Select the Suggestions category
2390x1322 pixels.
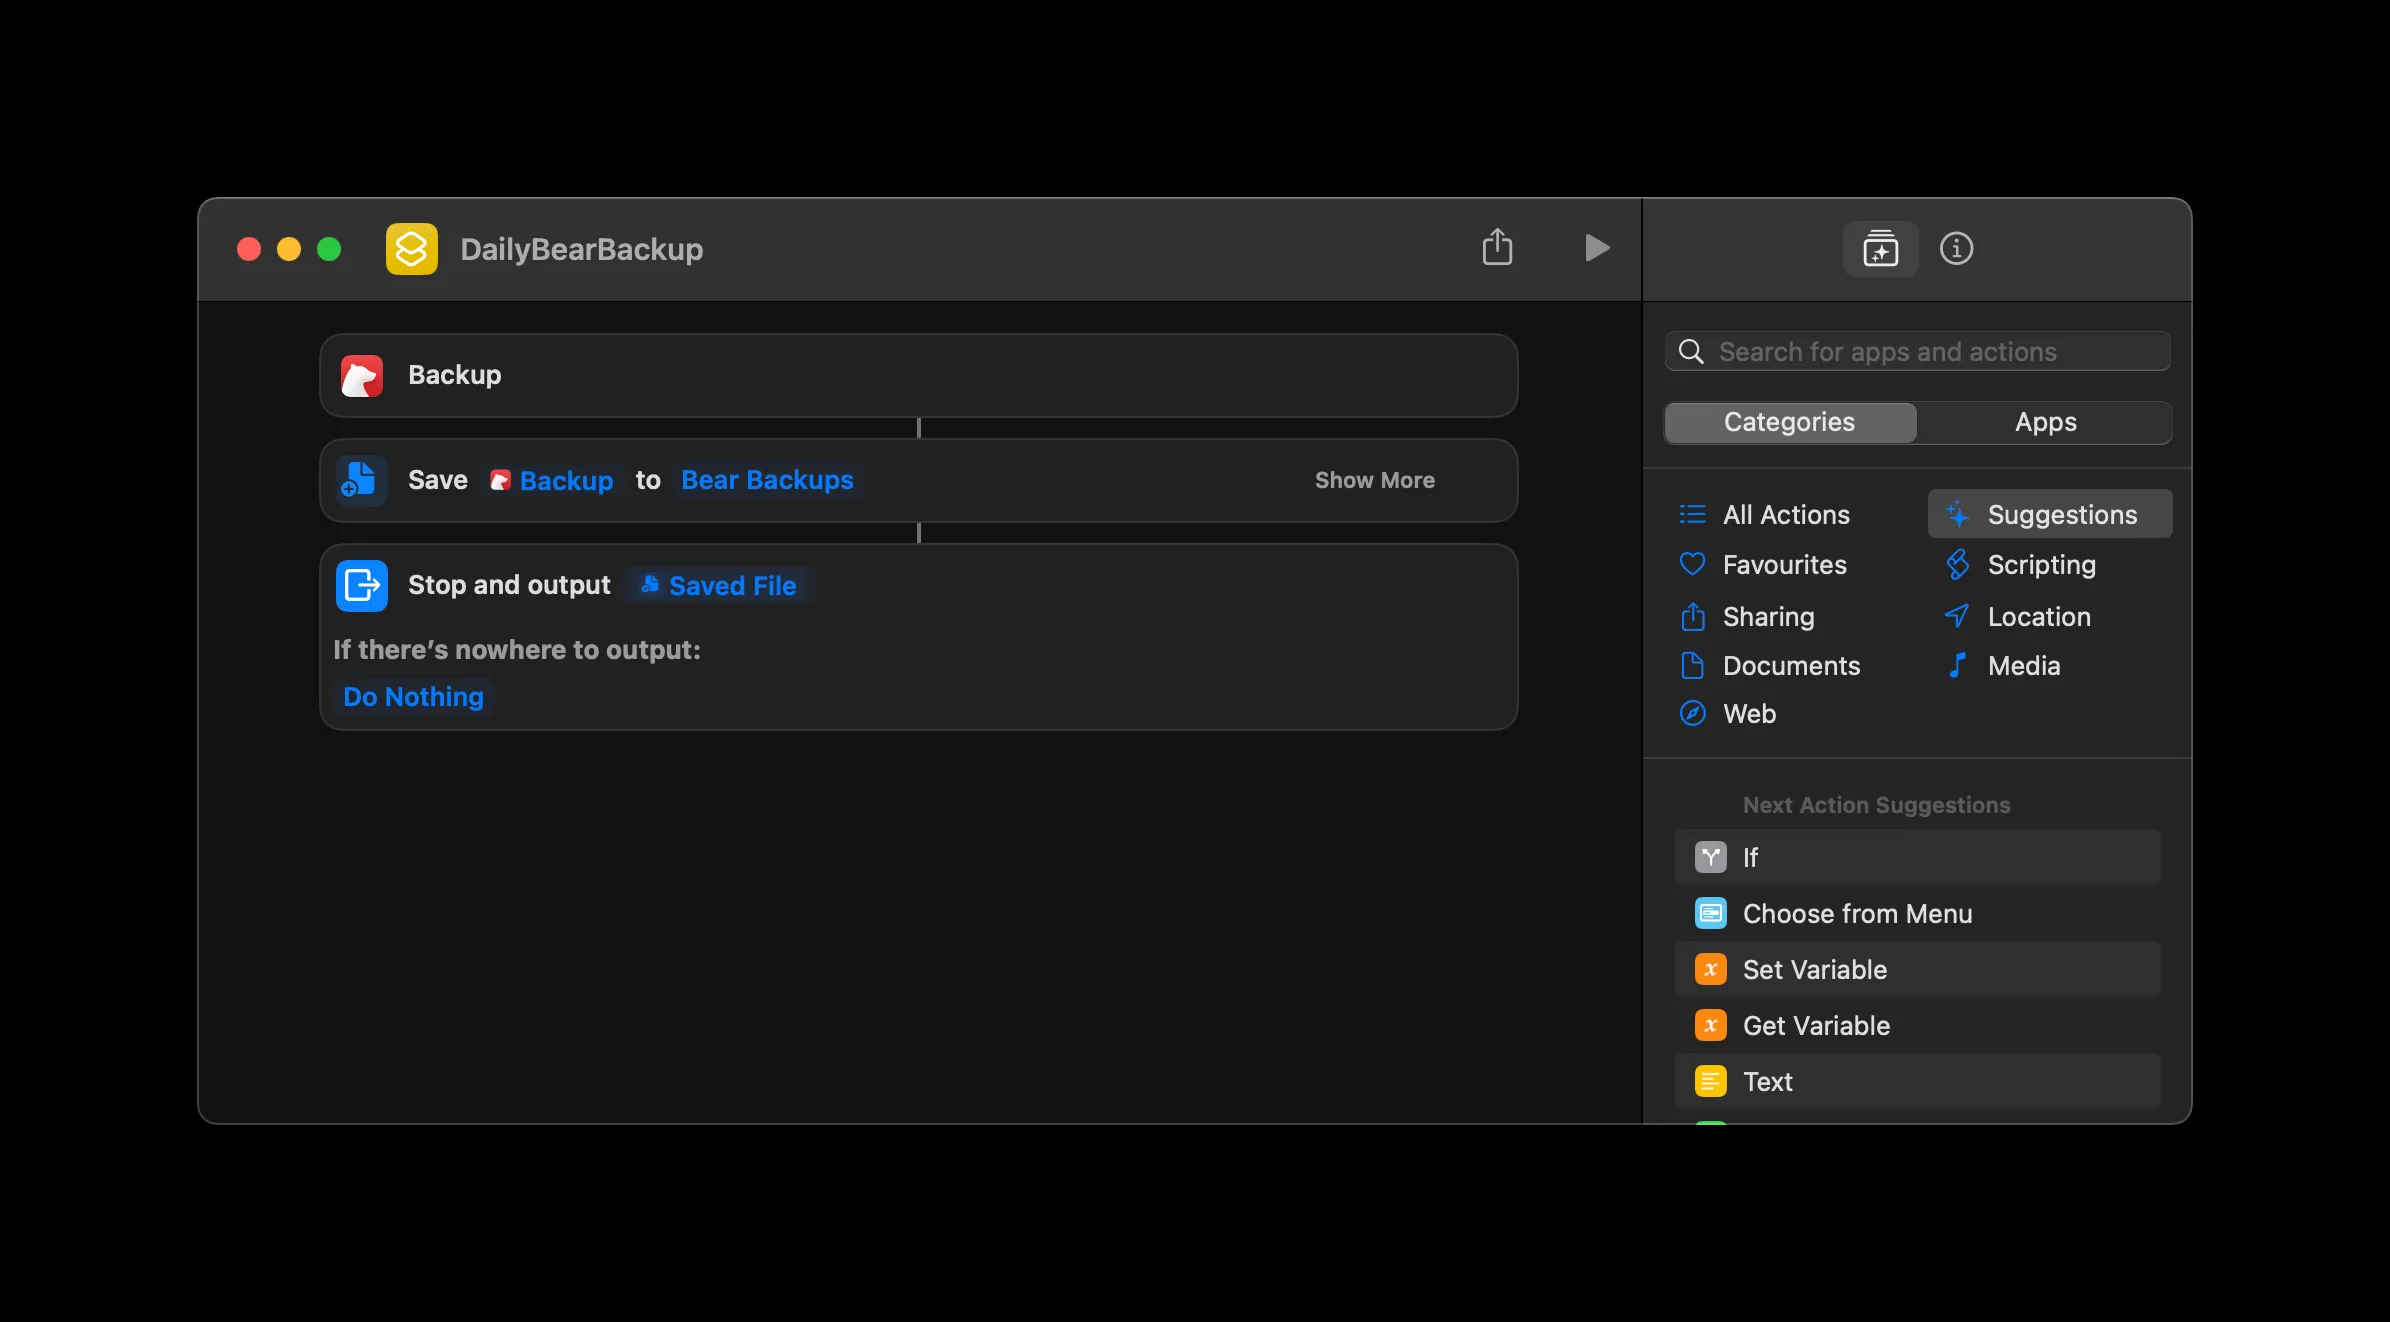pyautogui.click(x=2048, y=513)
